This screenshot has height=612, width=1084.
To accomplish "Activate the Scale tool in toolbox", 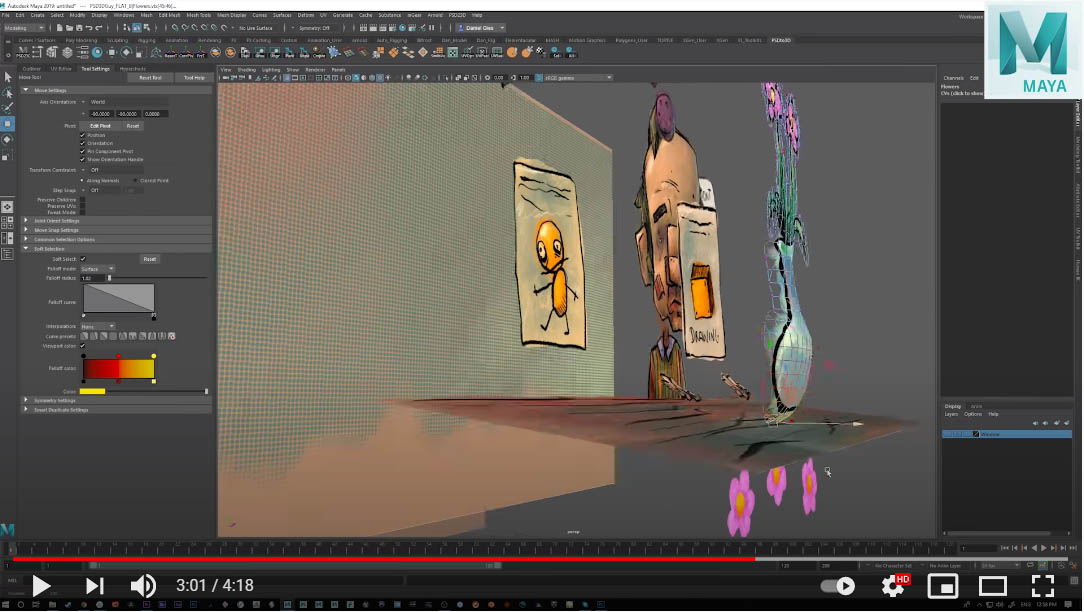I will click(x=8, y=156).
